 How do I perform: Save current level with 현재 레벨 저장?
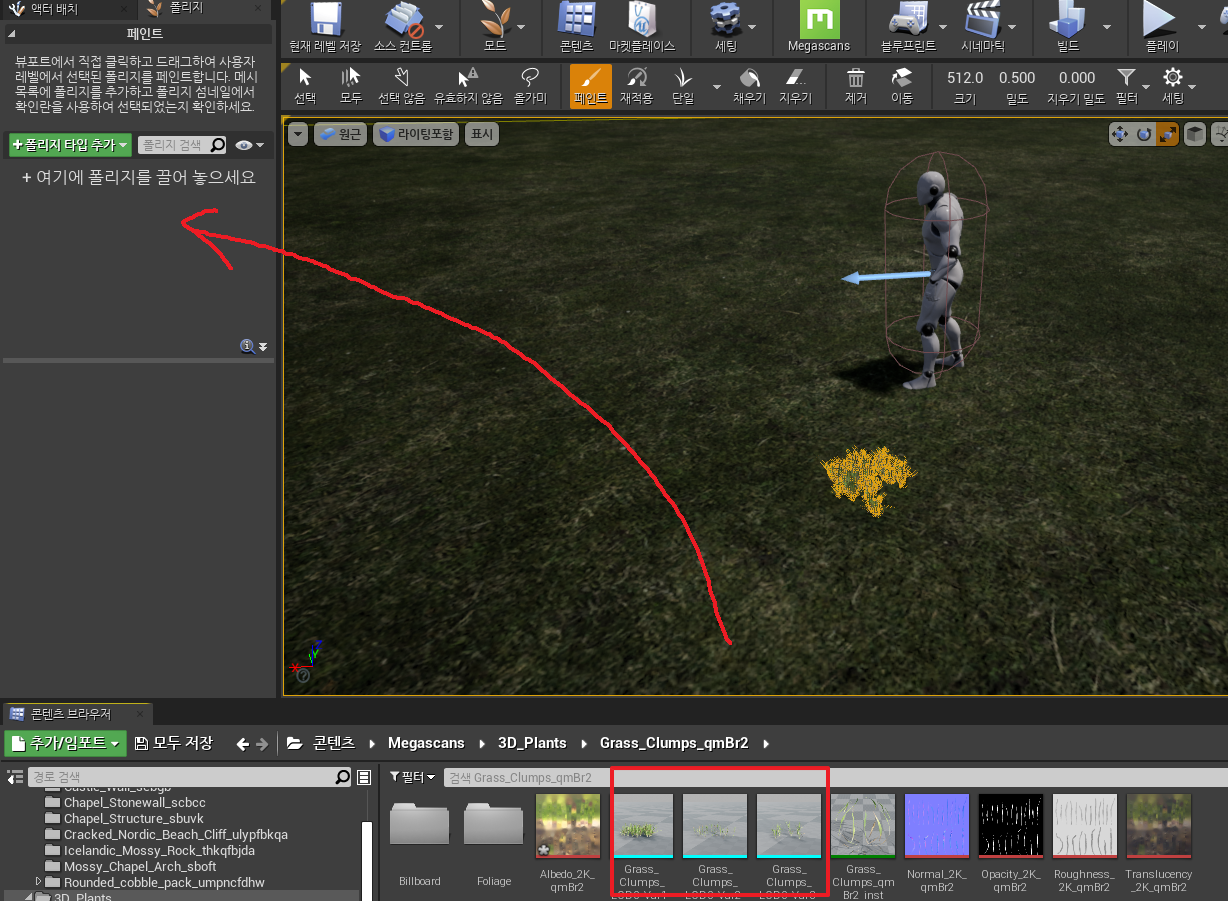(x=325, y=27)
